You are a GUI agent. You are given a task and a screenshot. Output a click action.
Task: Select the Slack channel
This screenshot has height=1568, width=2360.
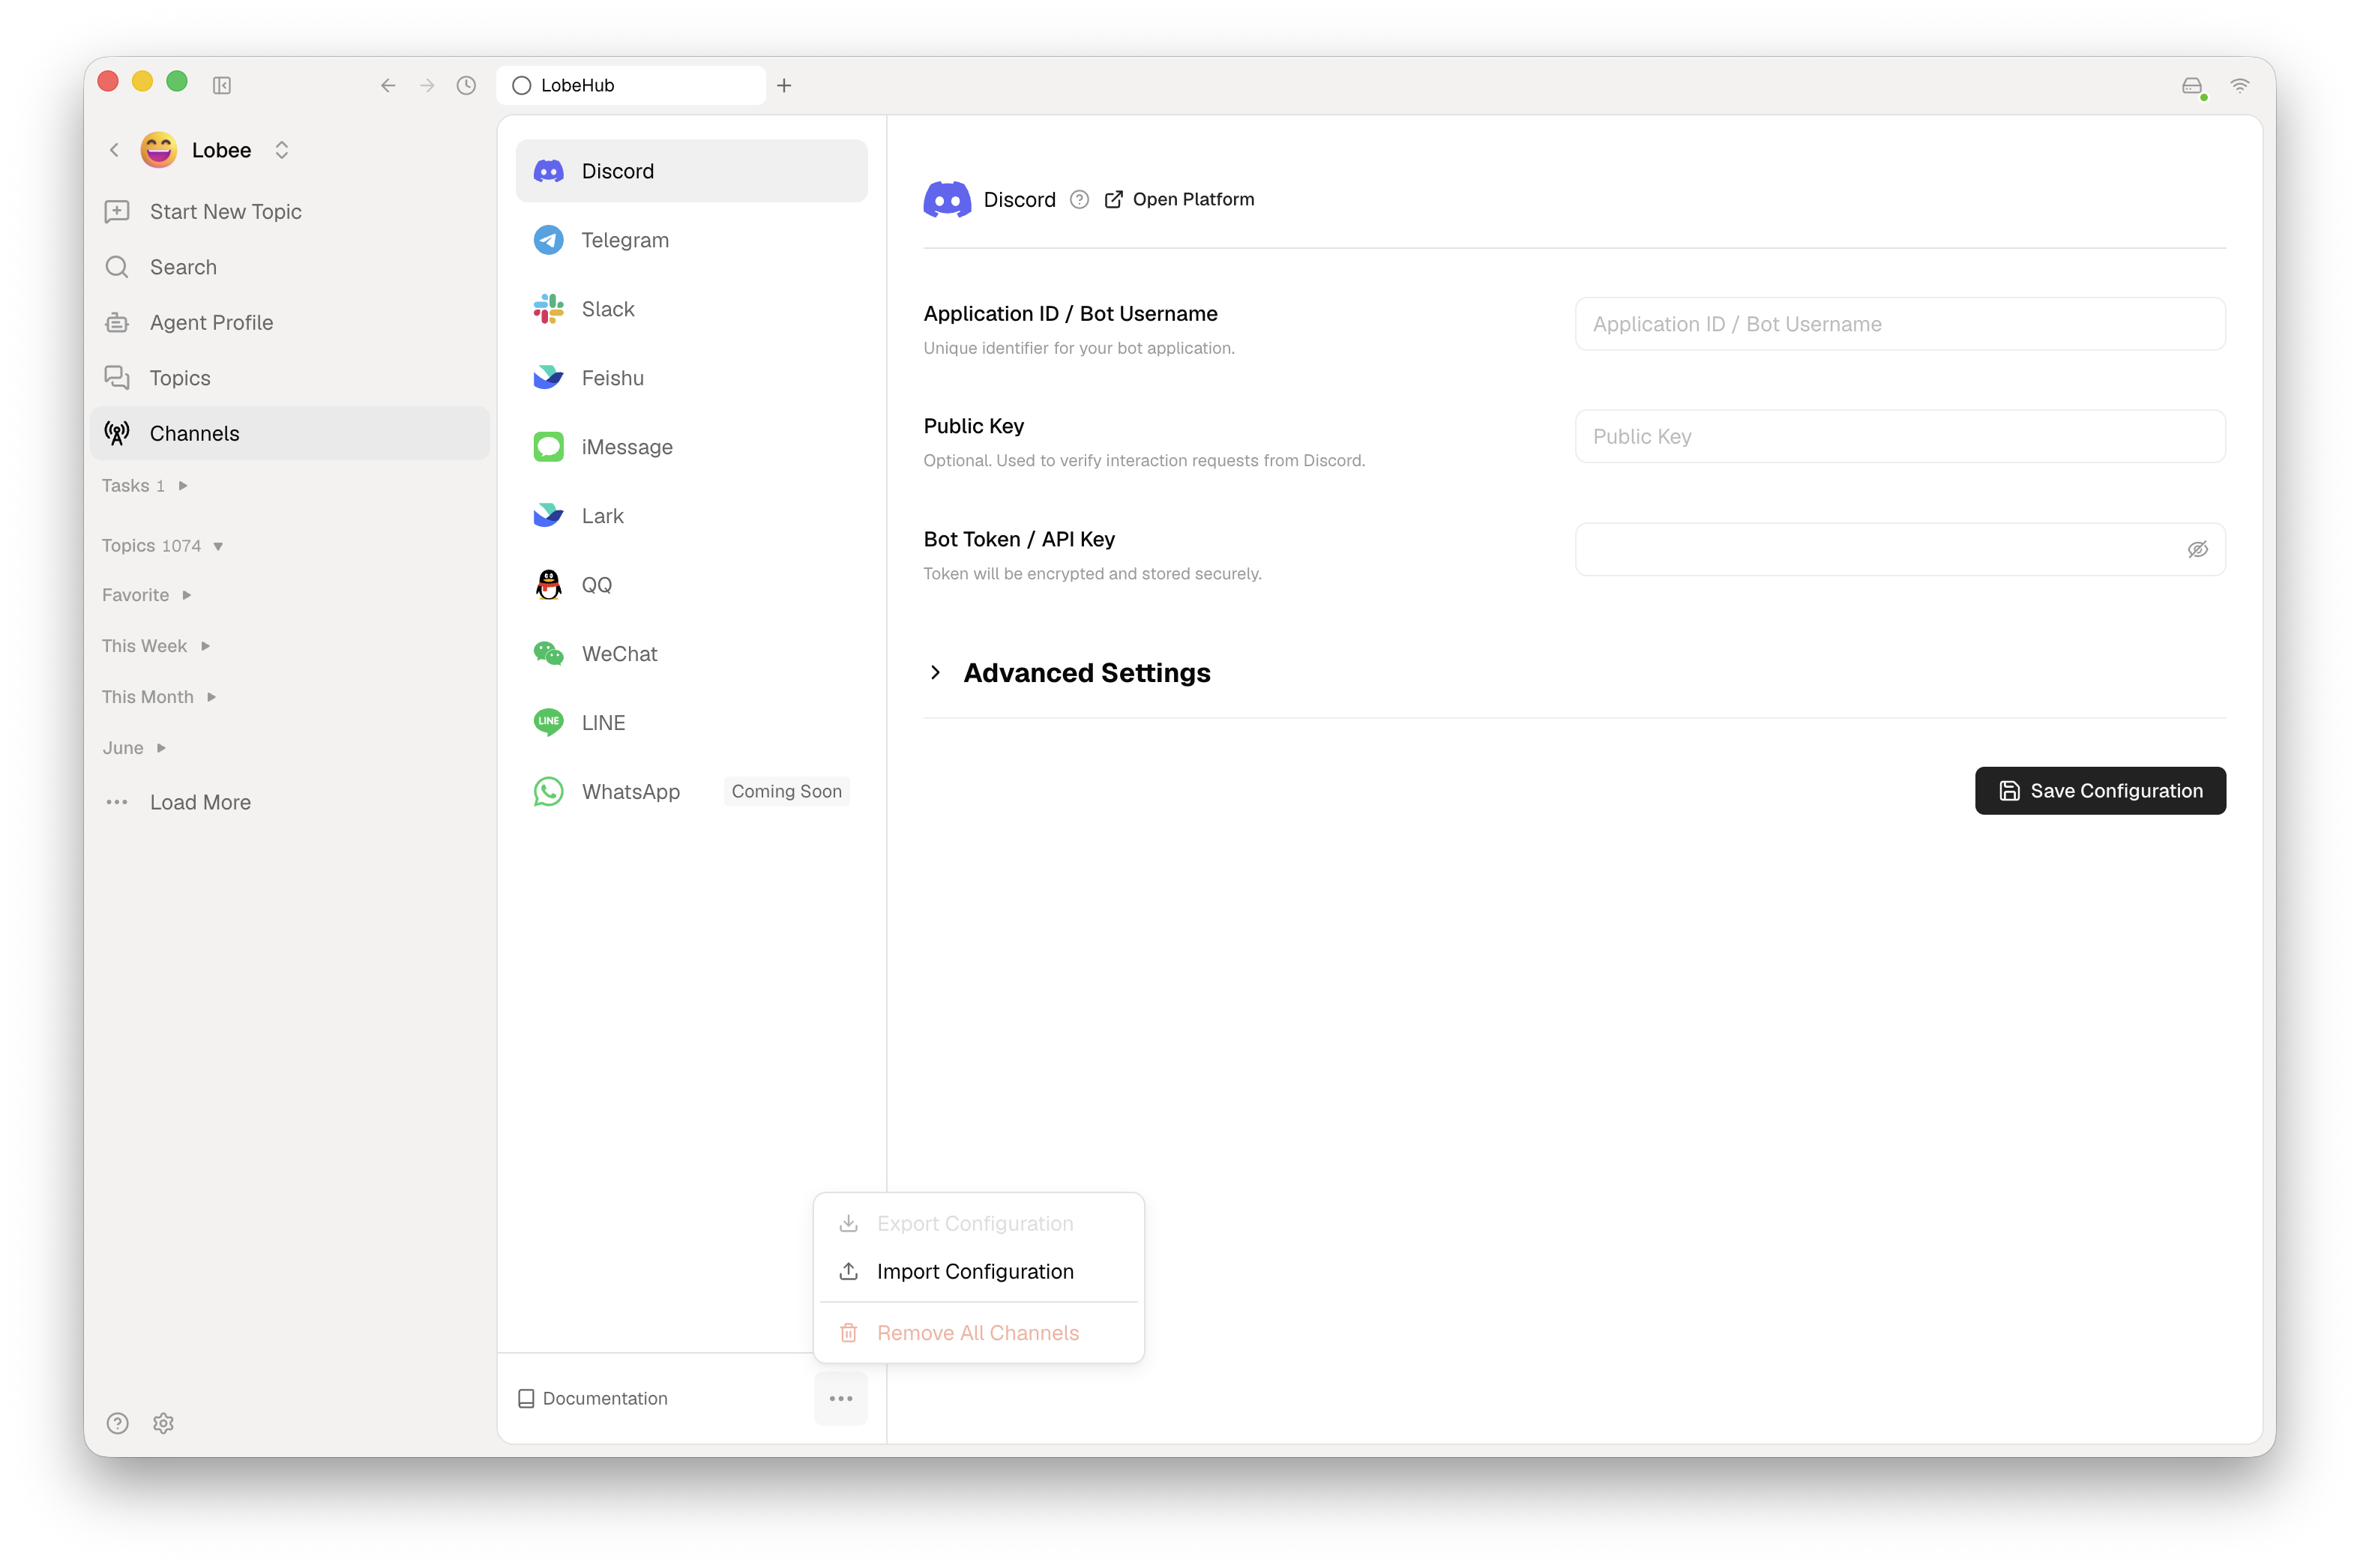691,309
